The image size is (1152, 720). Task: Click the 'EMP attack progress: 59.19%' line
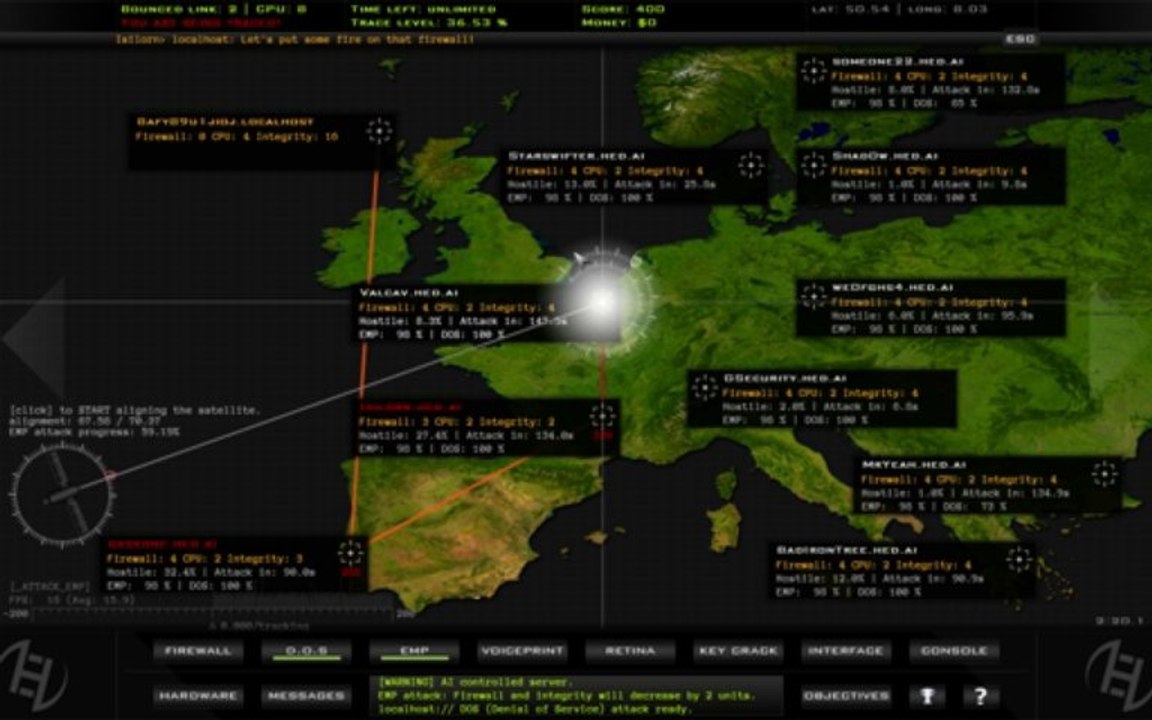pos(94,432)
